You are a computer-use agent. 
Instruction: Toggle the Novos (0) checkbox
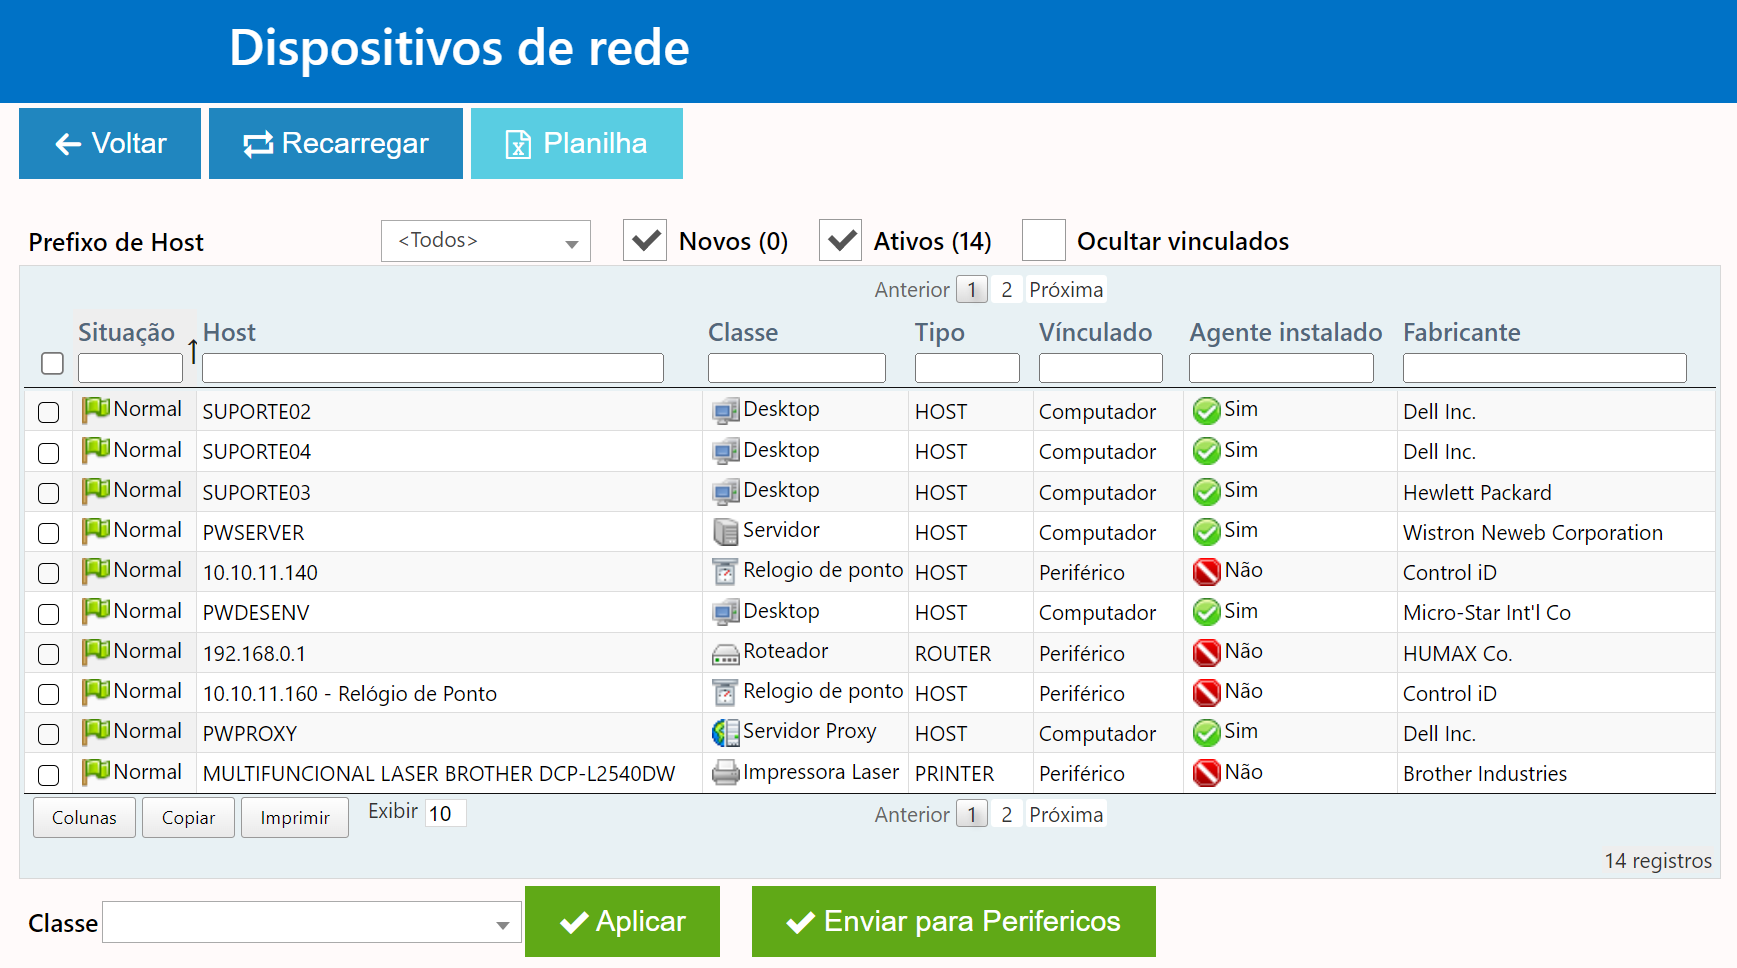(645, 241)
